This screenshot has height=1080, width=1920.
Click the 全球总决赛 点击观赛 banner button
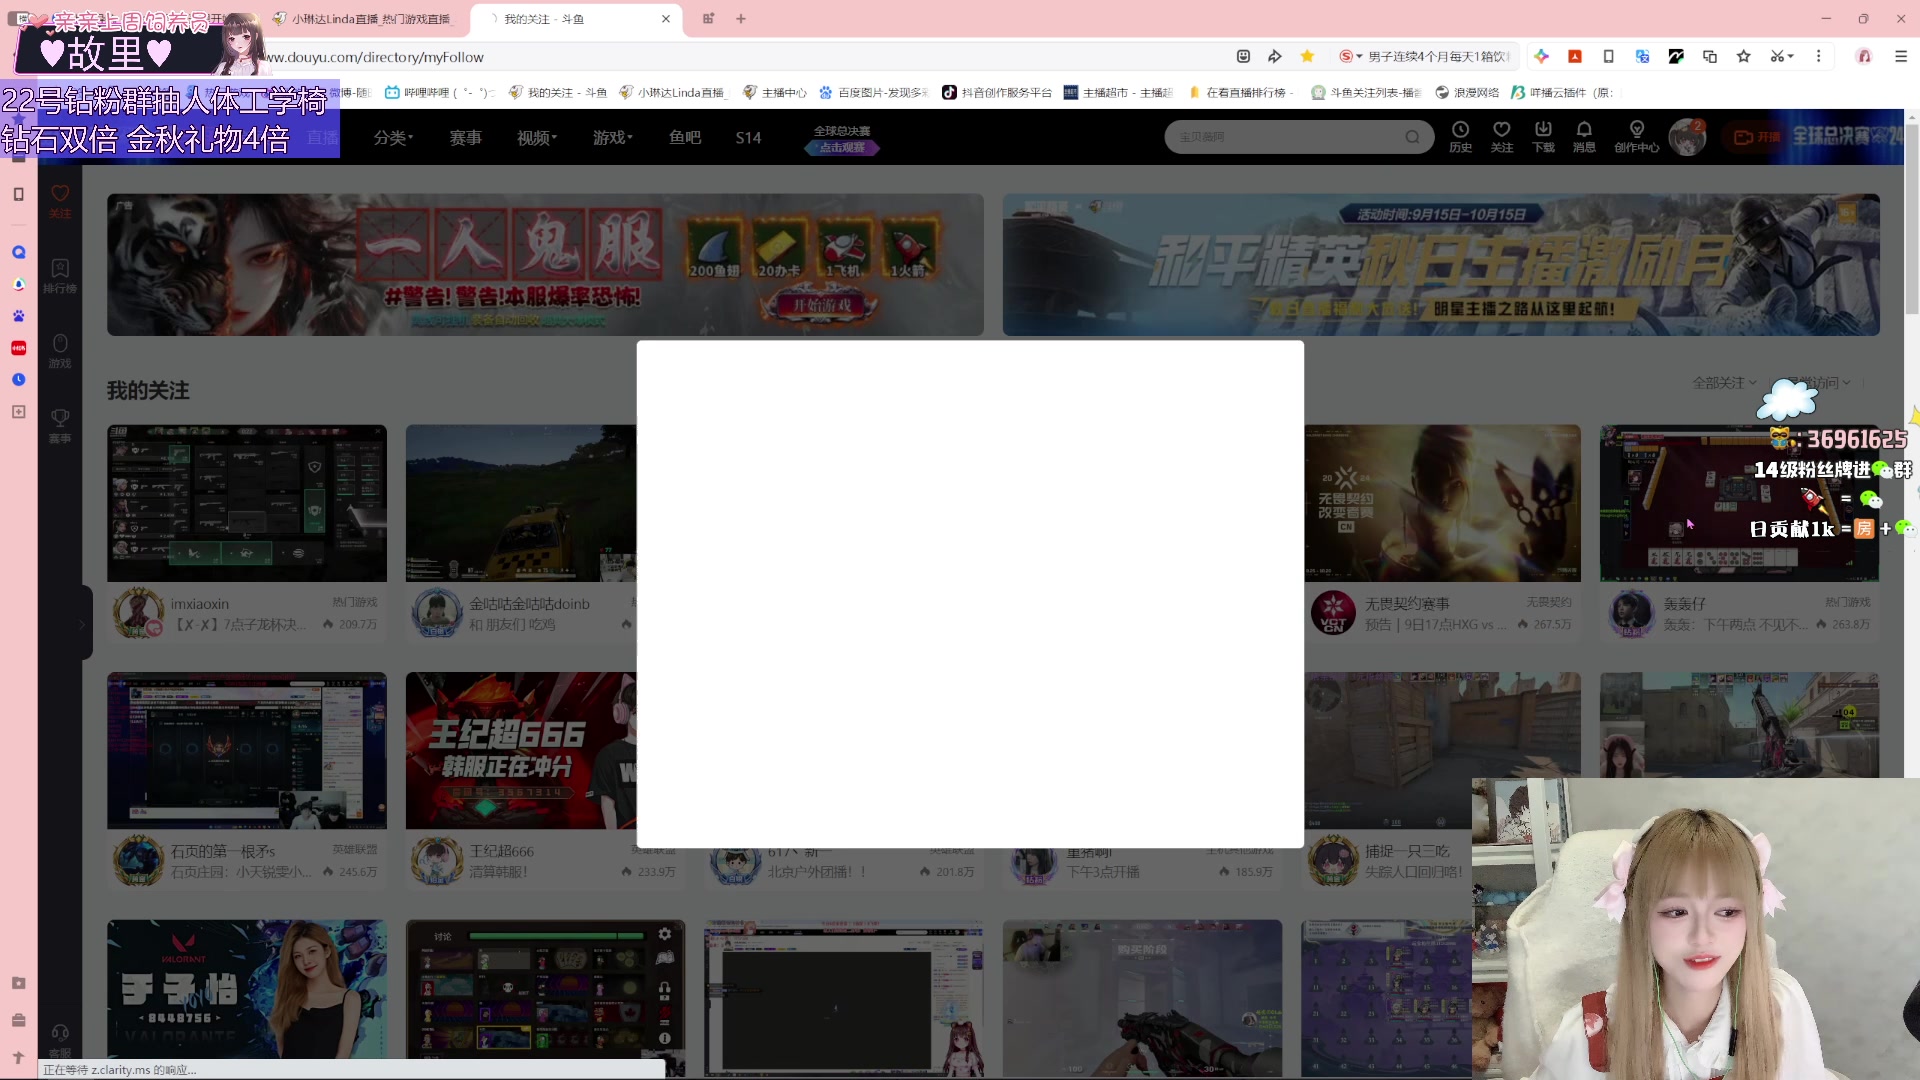pyautogui.click(x=842, y=139)
